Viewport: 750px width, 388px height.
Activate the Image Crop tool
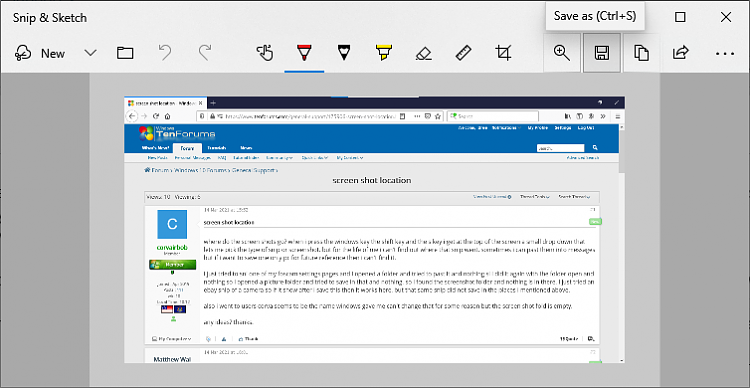point(503,53)
